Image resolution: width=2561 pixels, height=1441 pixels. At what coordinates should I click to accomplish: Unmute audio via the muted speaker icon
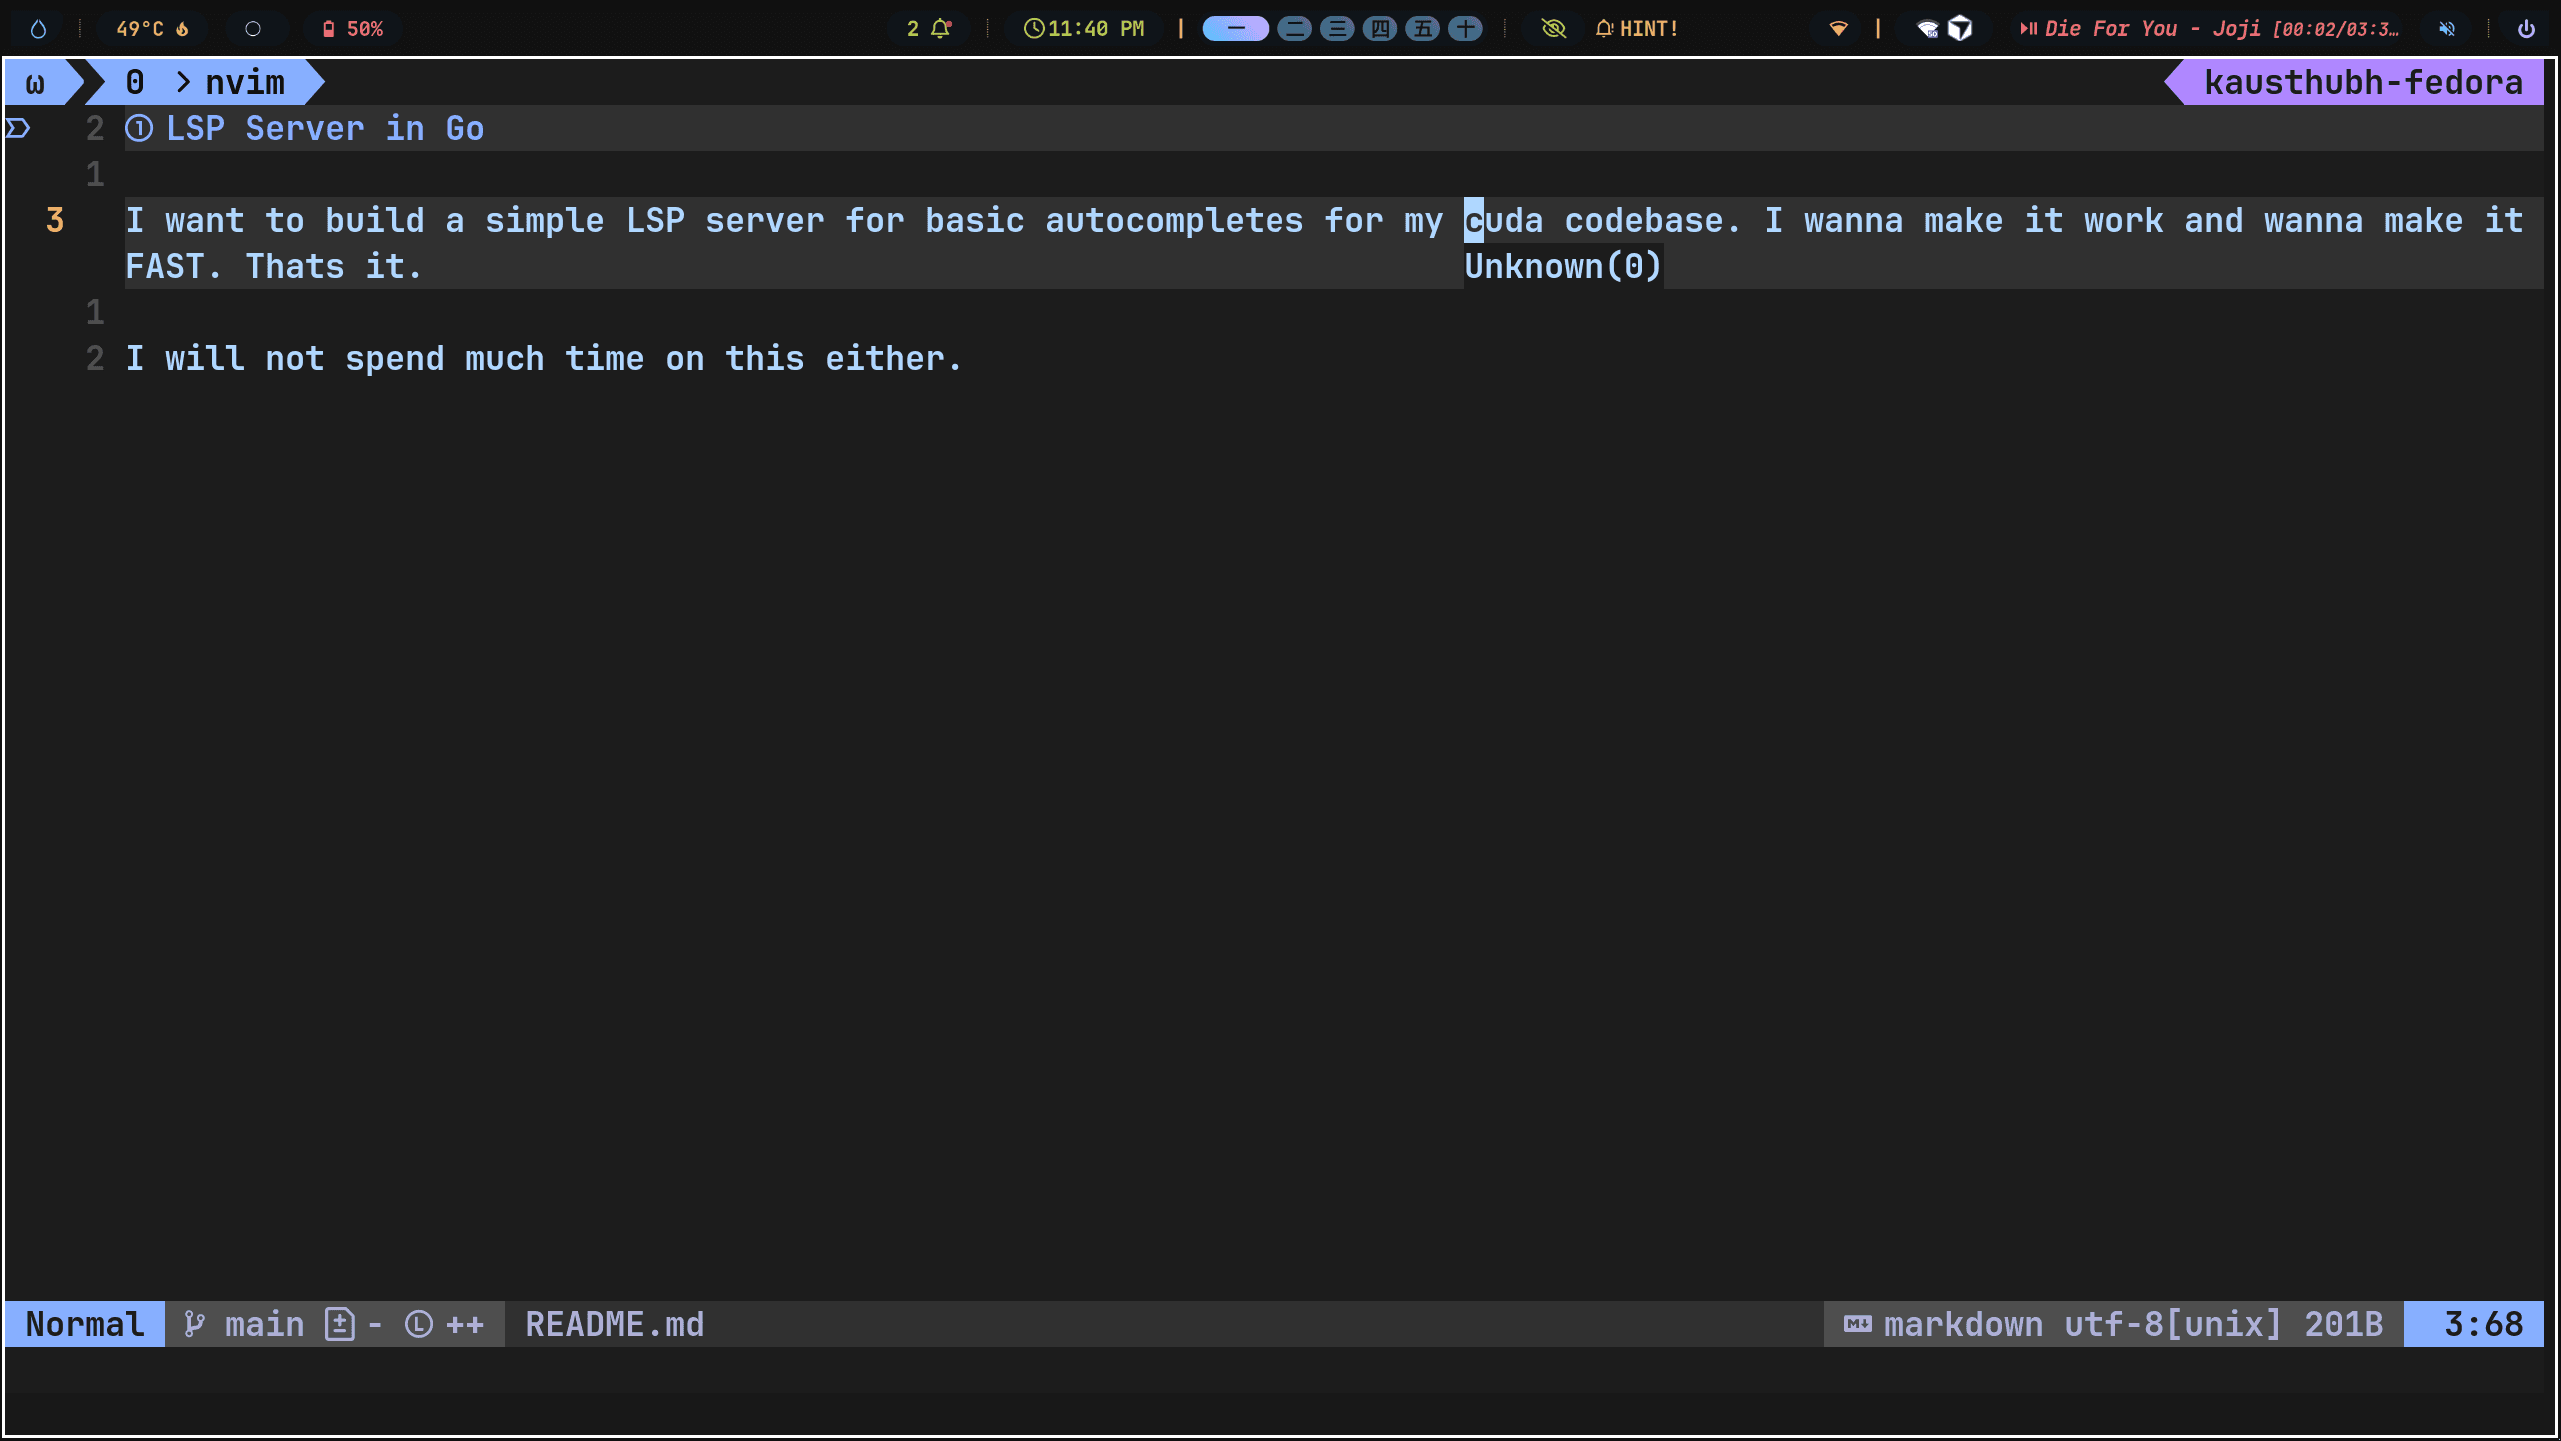(x=2446, y=28)
